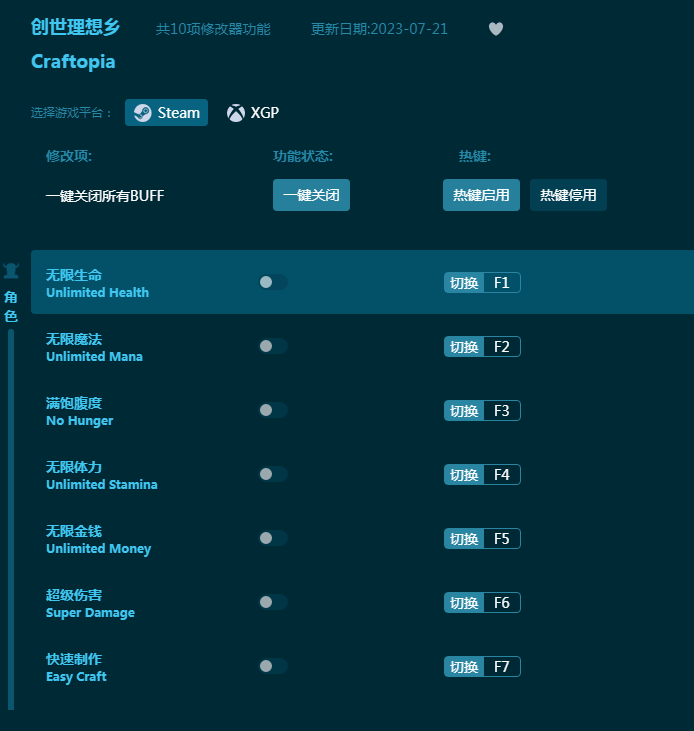Click the 创世理想乡 title text

pyautogui.click(x=76, y=27)
